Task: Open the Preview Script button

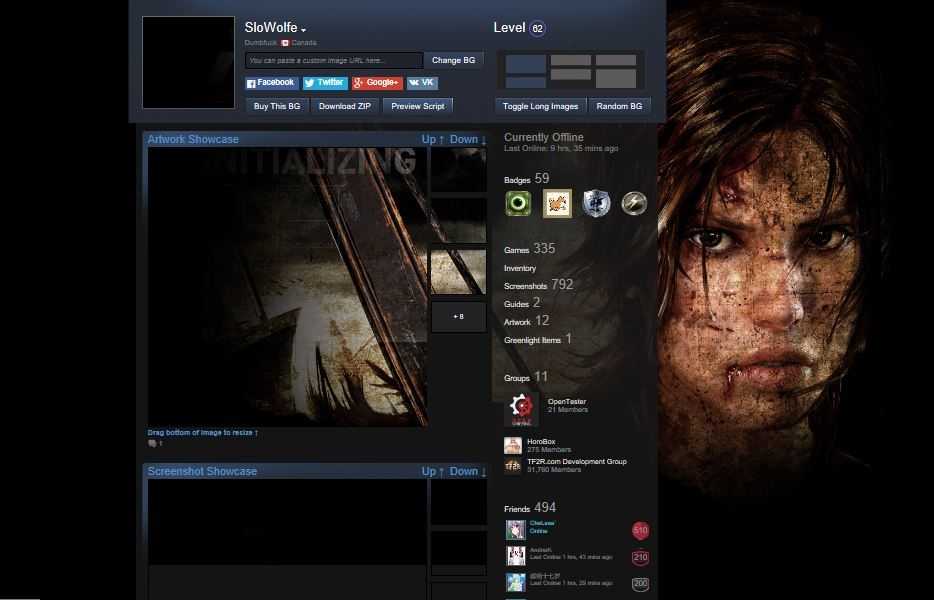Action: coord(418,106)
